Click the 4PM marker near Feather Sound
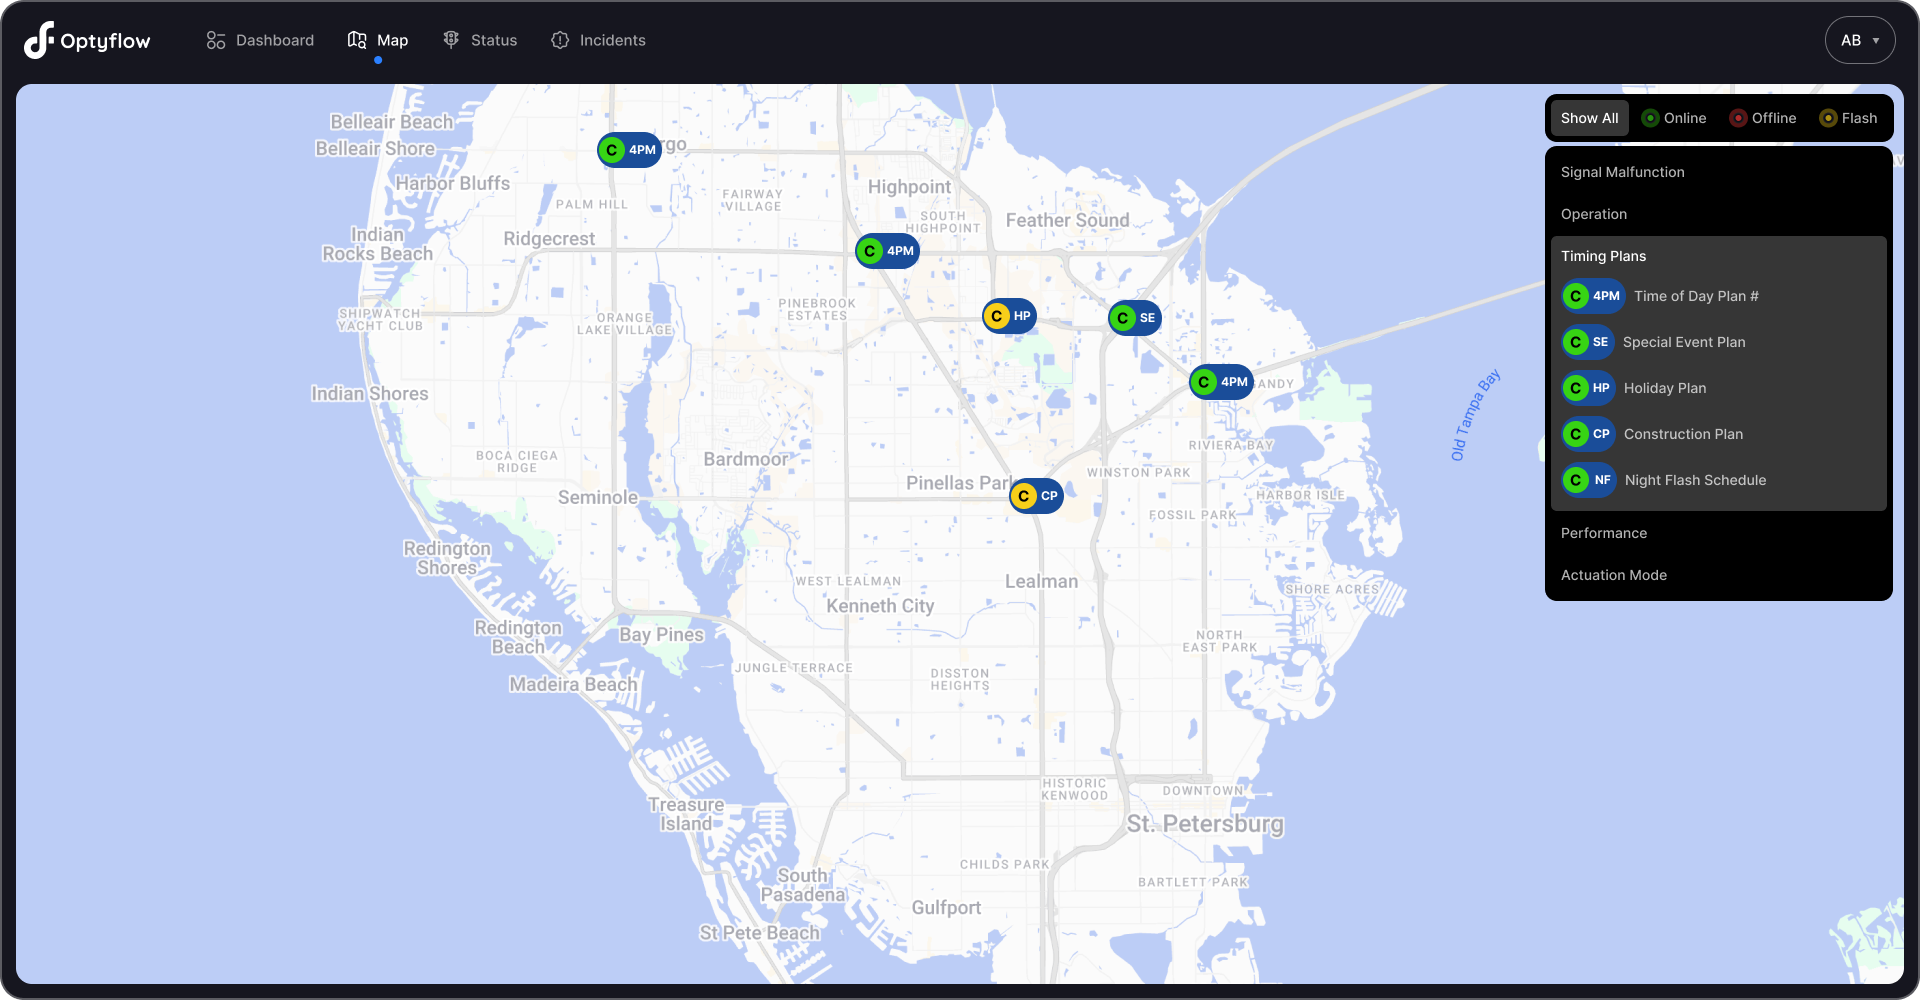This screenshot has height=1000, width=1920. point(887,251)
